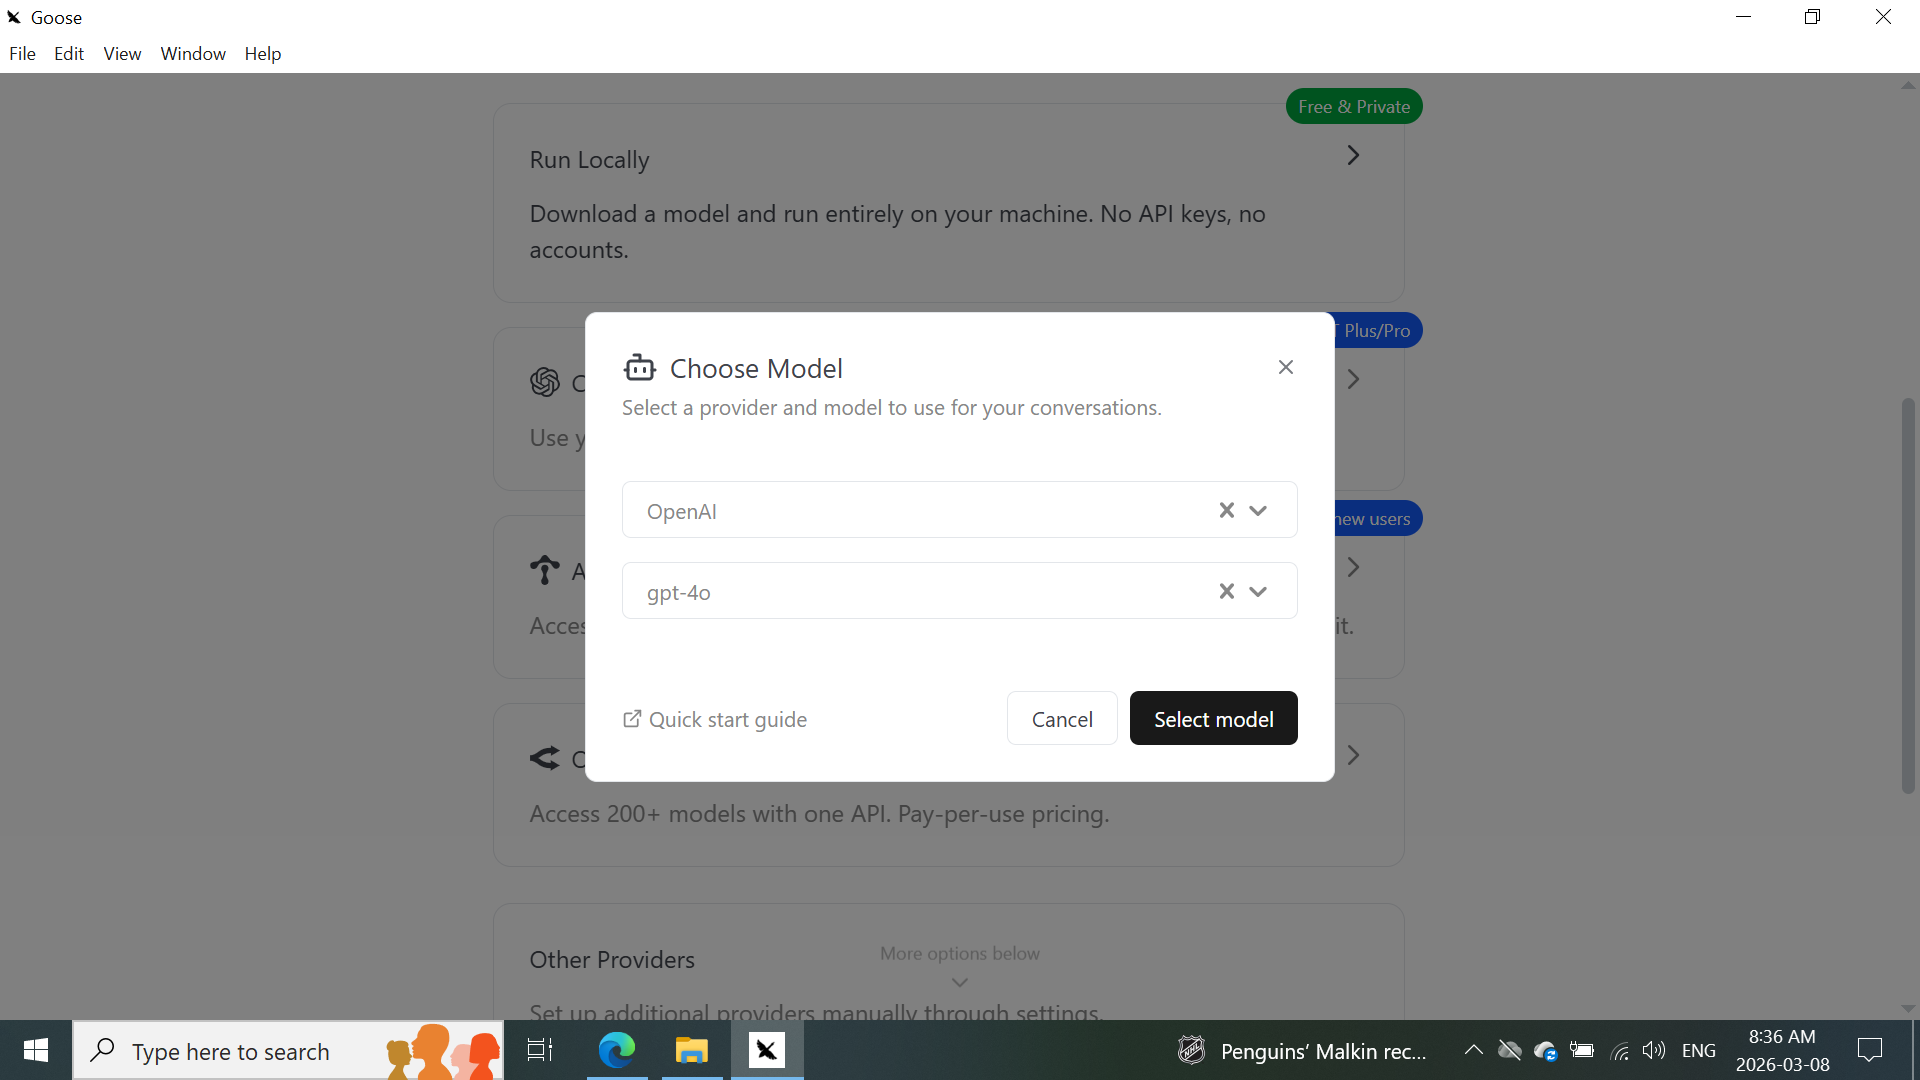Click the robot icon beside Choose Model
This screenshot has width=1920, height=1080.
(x=640, y=368)
